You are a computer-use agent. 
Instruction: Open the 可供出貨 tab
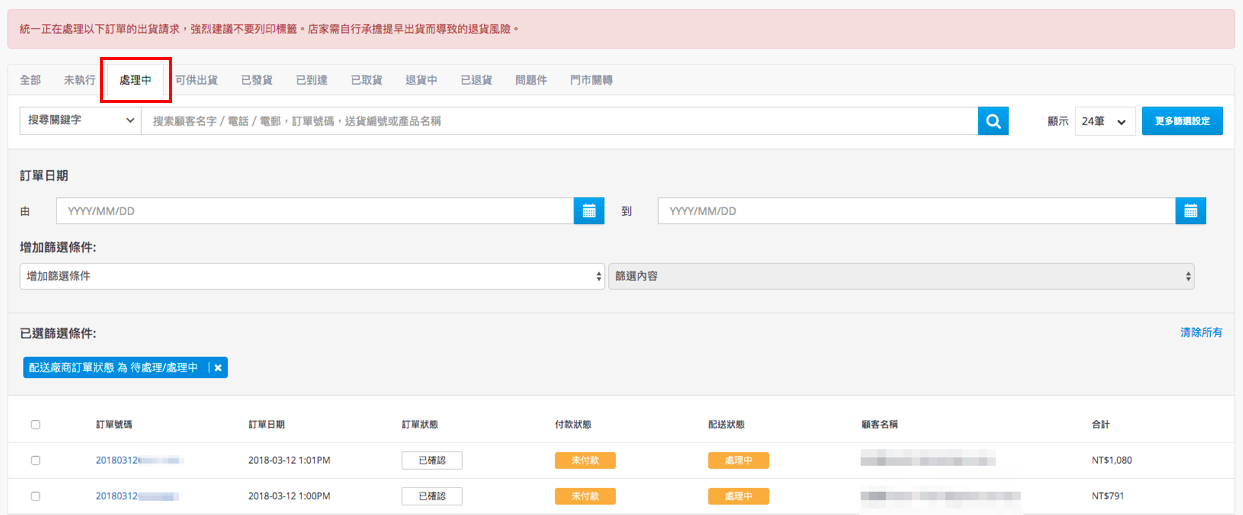point(196,80)
